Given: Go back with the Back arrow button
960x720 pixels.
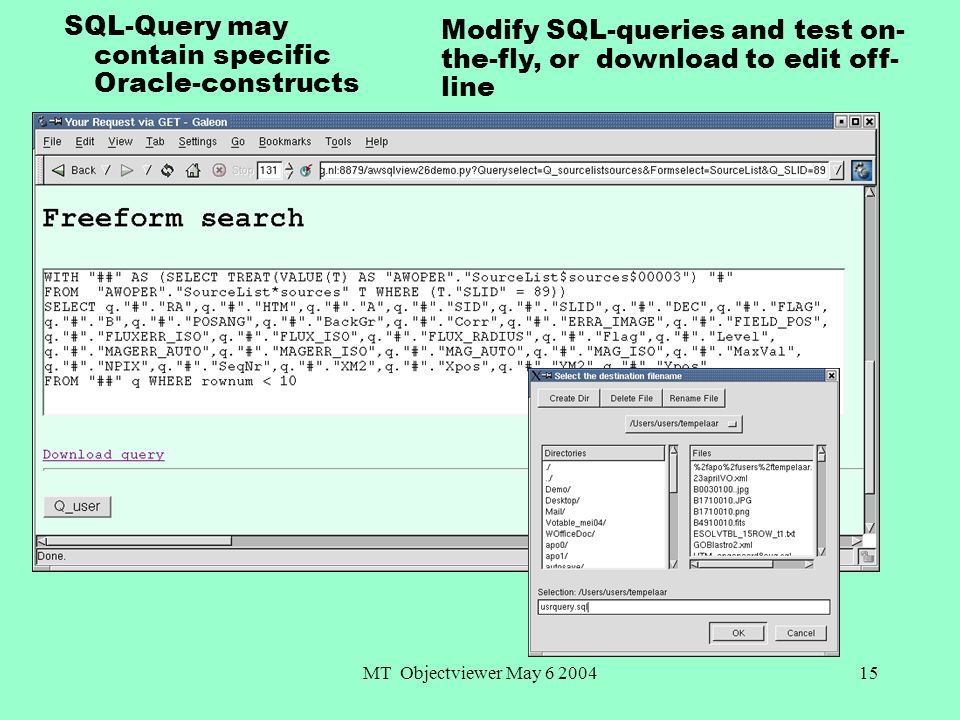Looking at the screenshot, I should click(x=74, y=170).
